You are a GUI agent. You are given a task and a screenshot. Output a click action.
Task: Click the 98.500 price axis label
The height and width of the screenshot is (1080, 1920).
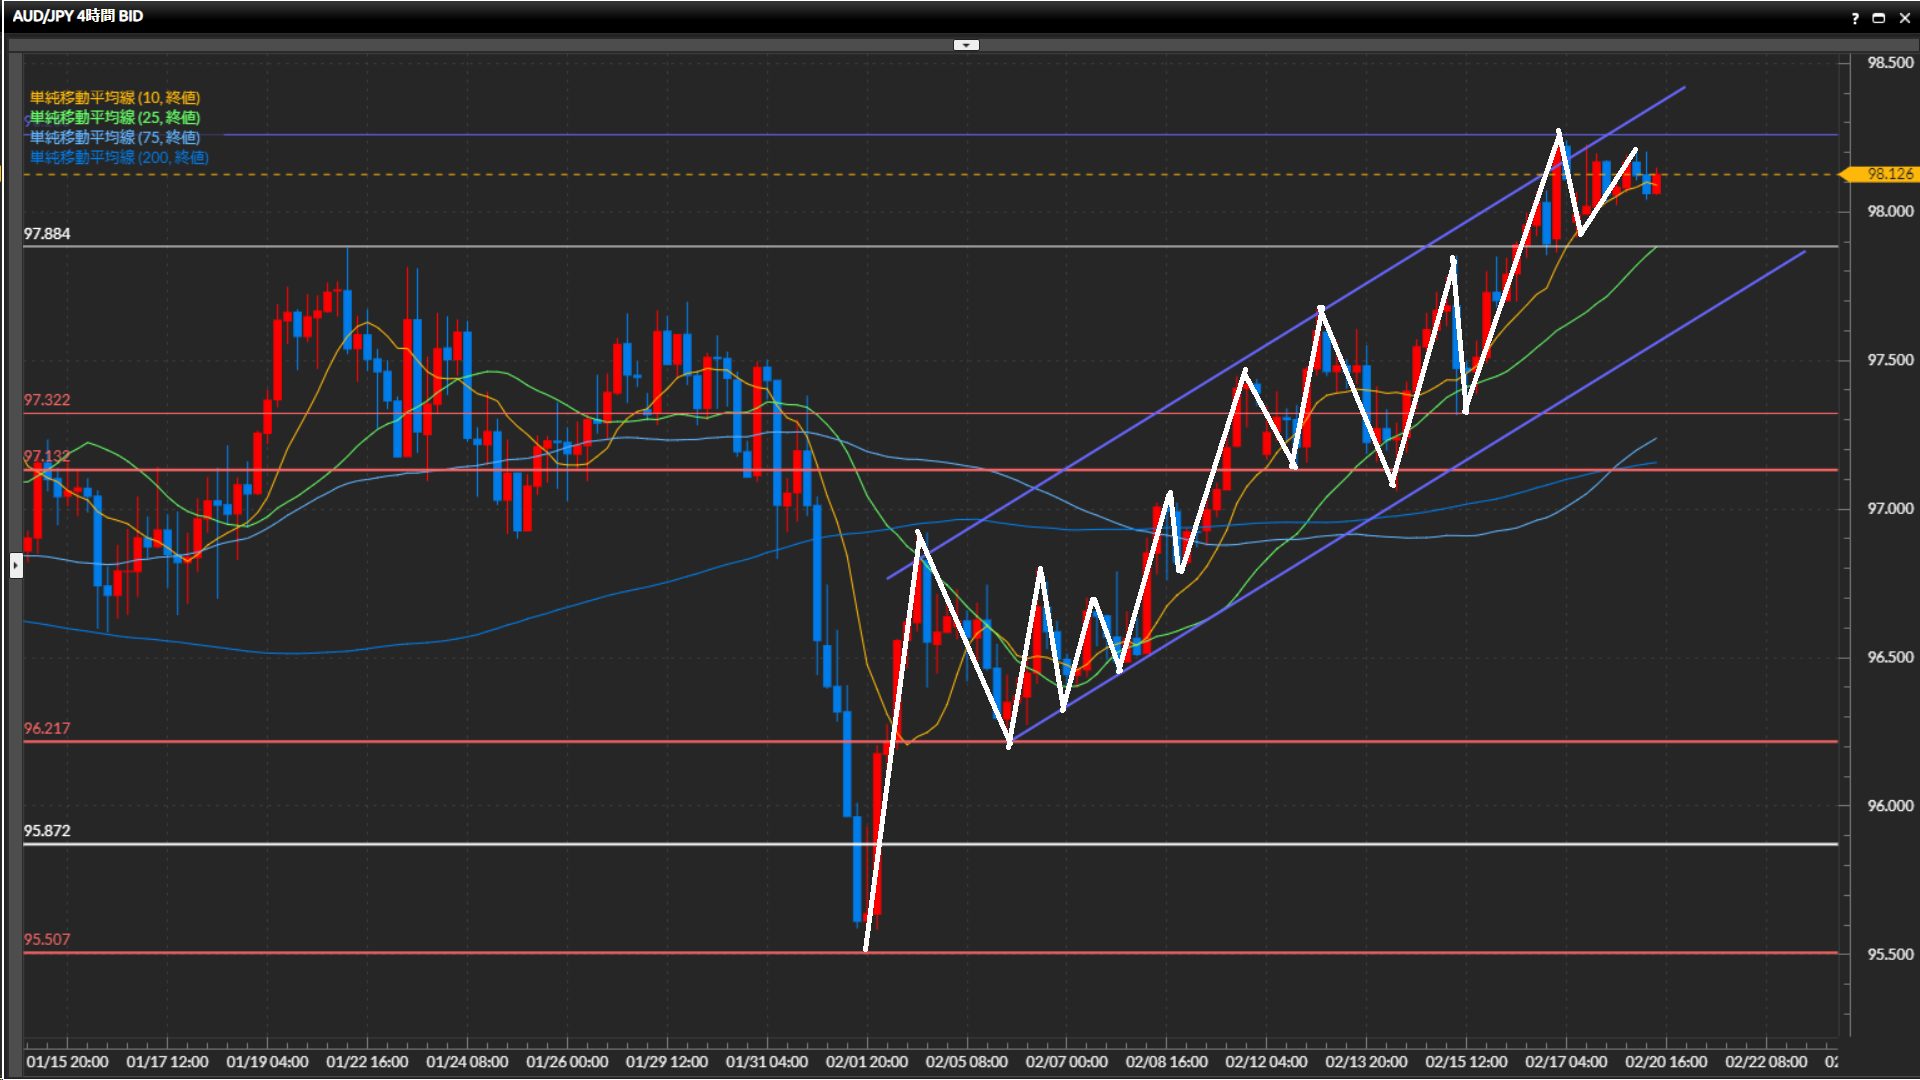(1889, 63)
